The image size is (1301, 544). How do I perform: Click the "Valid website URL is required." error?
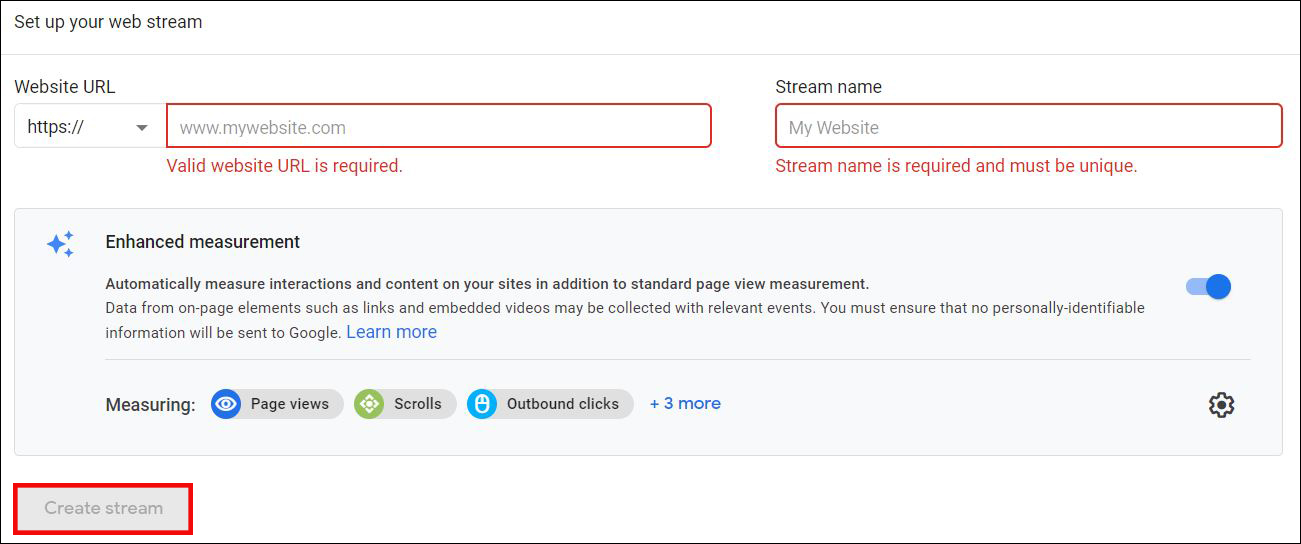click(x=284, y=166)
